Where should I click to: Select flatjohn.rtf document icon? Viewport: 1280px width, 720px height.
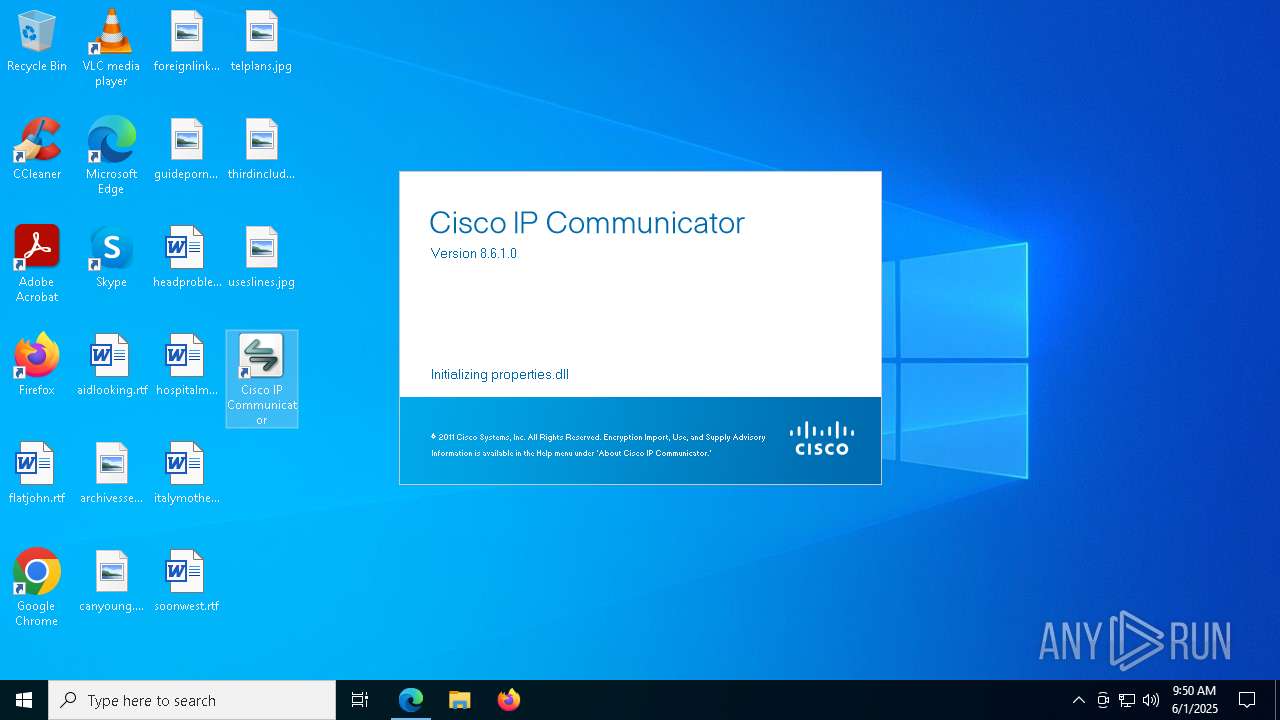click(37, 474)
